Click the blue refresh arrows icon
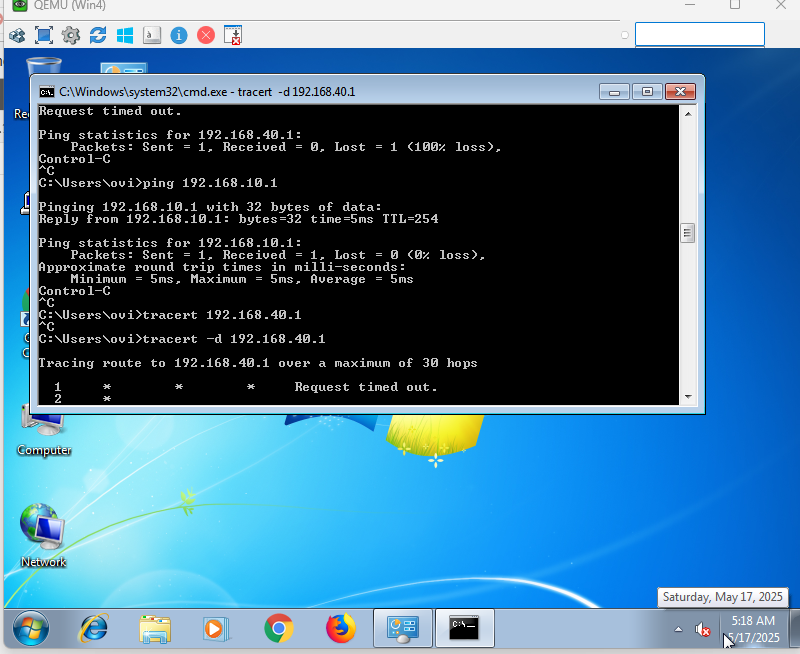800x654 pixels. [x=98, y=36]
